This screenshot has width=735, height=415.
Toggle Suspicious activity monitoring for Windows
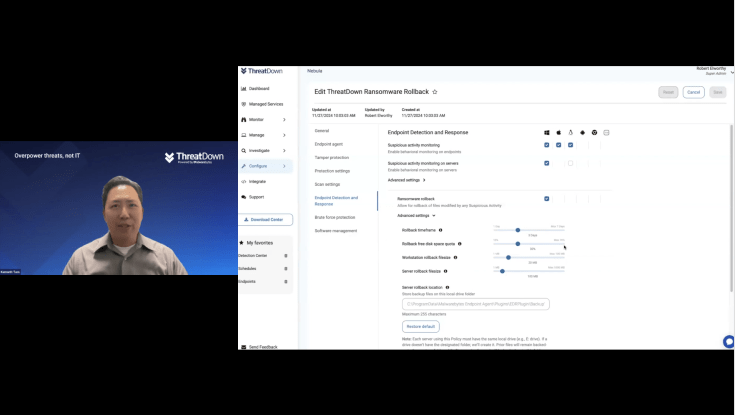547,145
